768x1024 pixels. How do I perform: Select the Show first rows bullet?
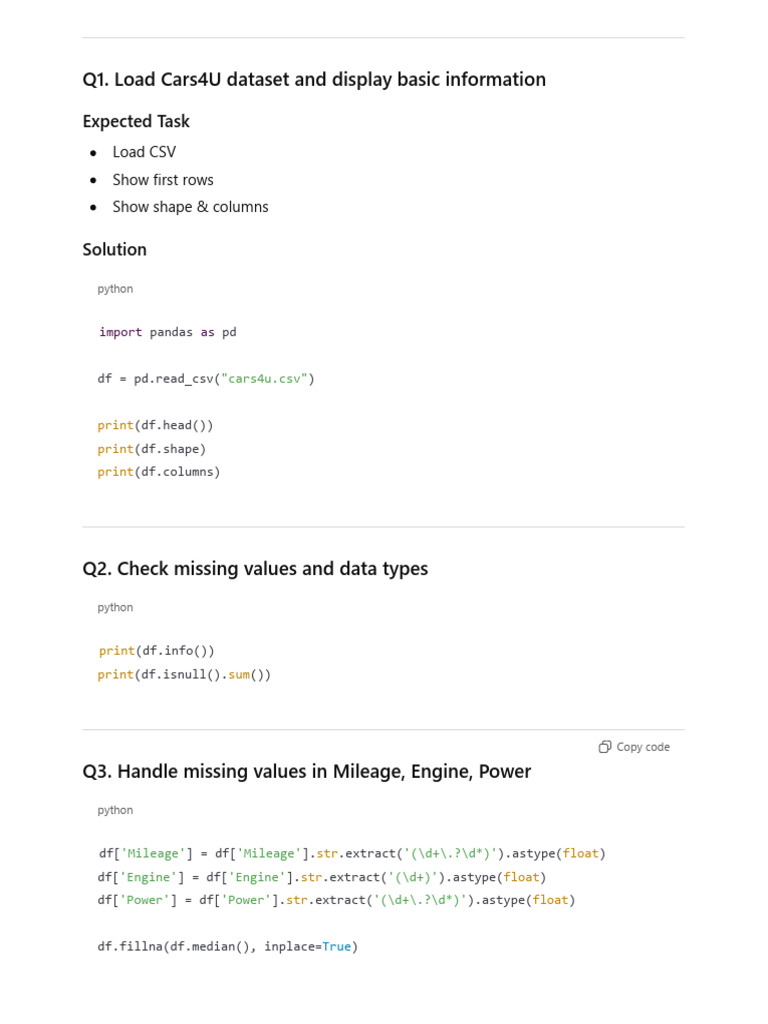coord(163,180)
